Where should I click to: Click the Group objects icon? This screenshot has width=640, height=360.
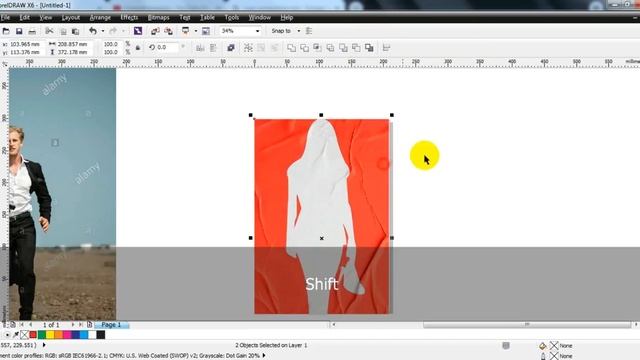pyautogui.click(x=248, y=48)
